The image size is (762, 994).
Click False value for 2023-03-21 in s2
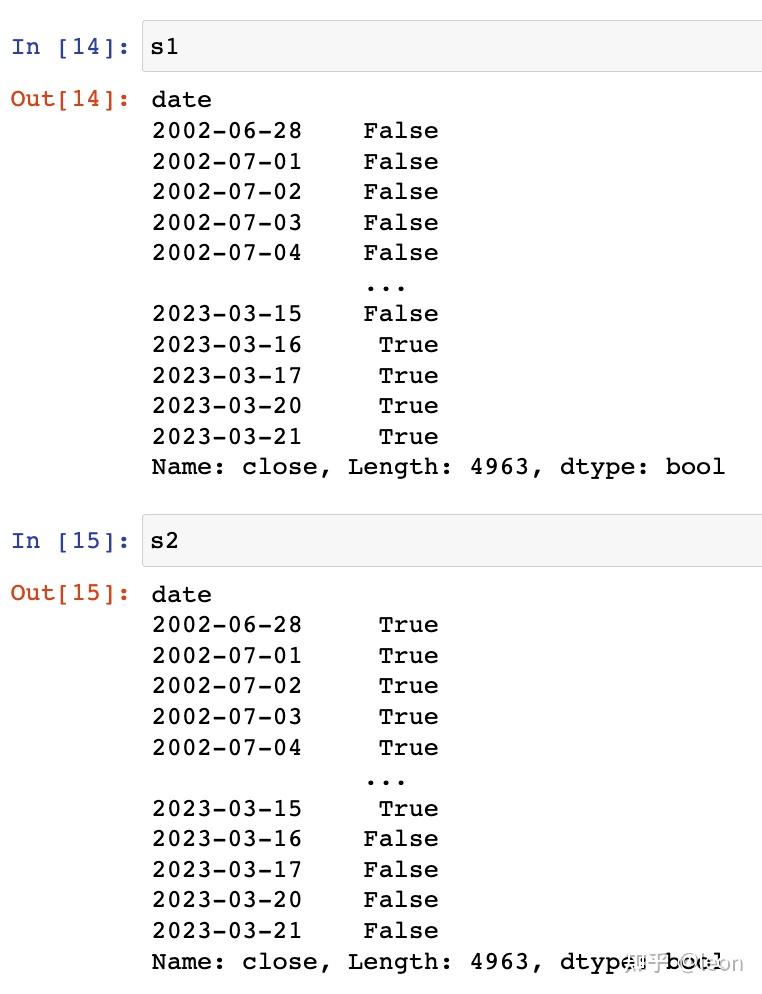[401, 930]
